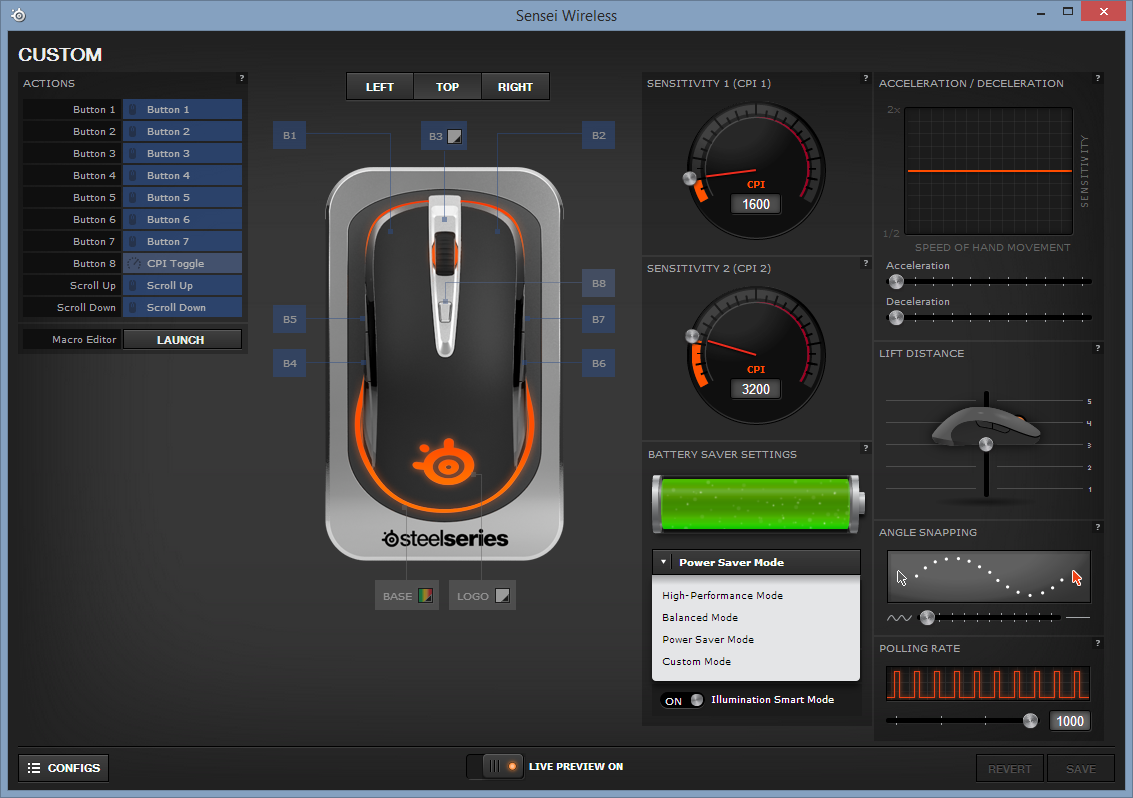This screenshot has height=798, width=1133.
Task: Select the B5 label on the mouse diagram
Action: [x=289, y=319]
